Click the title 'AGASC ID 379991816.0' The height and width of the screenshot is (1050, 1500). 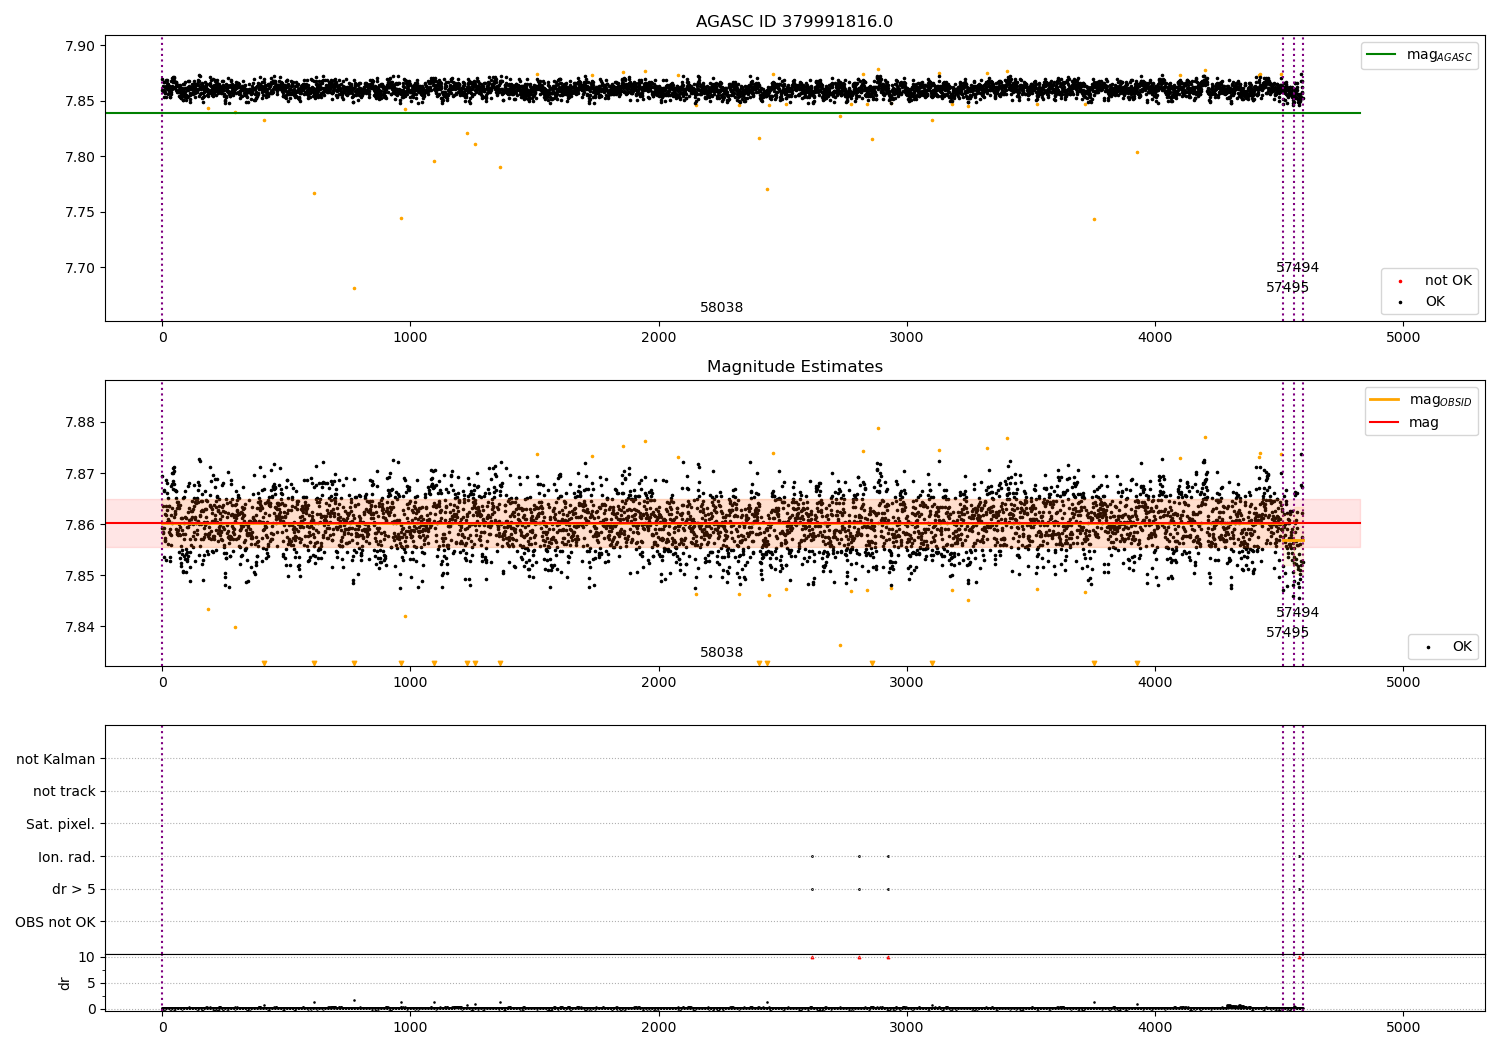pyautogui.click(x=794, y=22)
